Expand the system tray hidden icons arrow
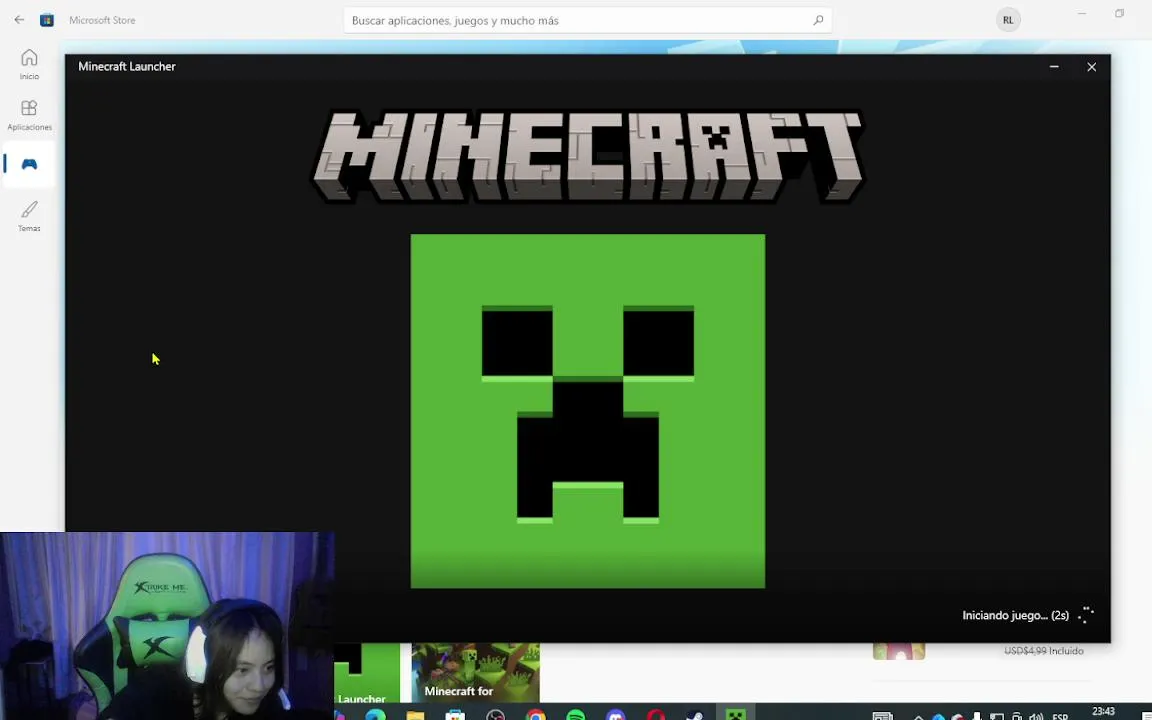Viewport: 1152px width, 720px height. pos(918,717)
